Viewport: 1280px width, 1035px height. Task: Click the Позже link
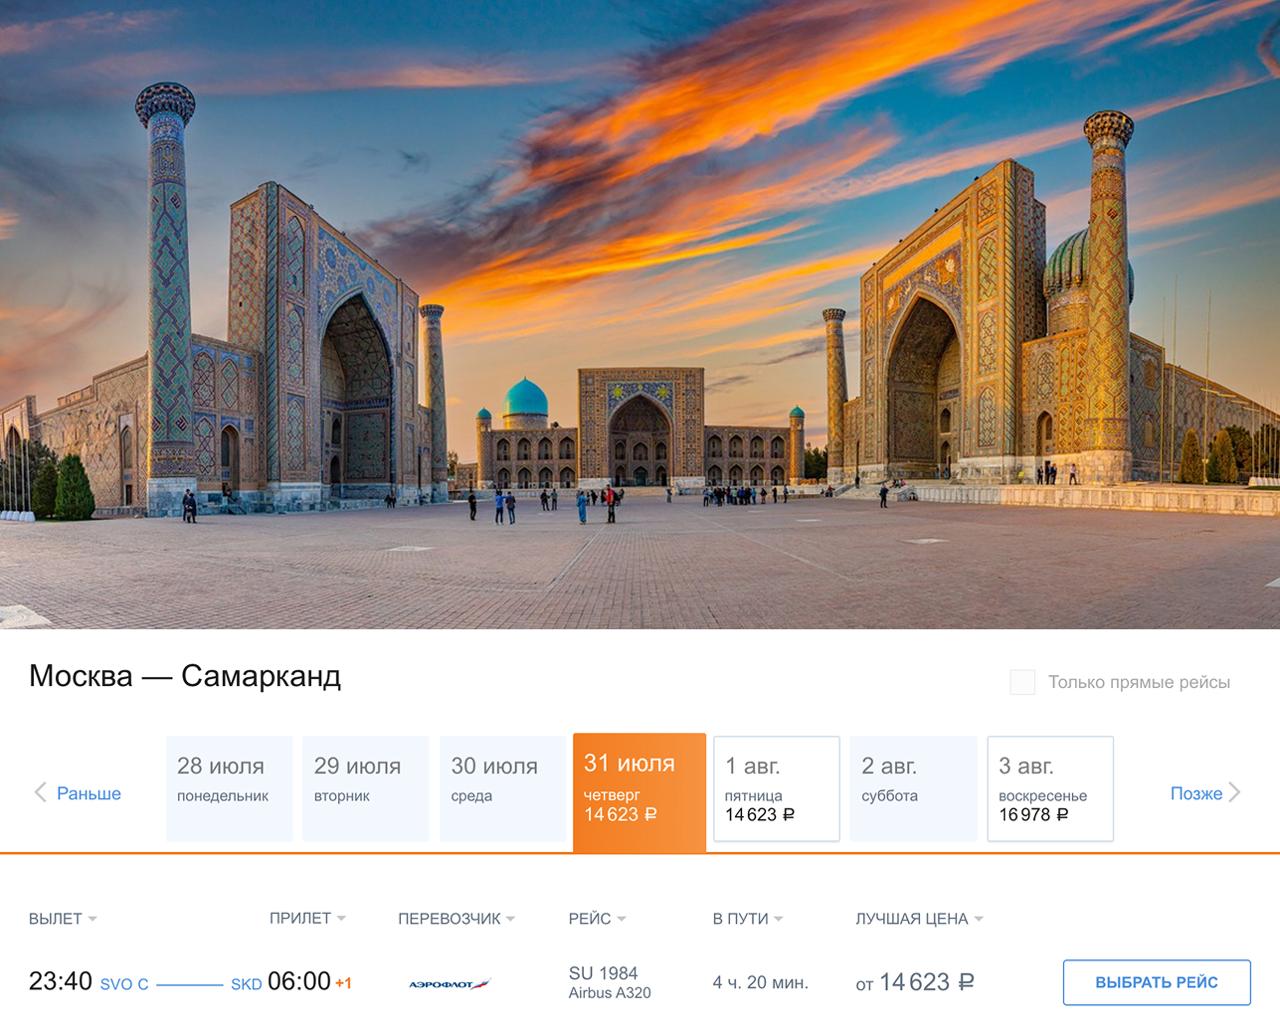[1196, 793]
